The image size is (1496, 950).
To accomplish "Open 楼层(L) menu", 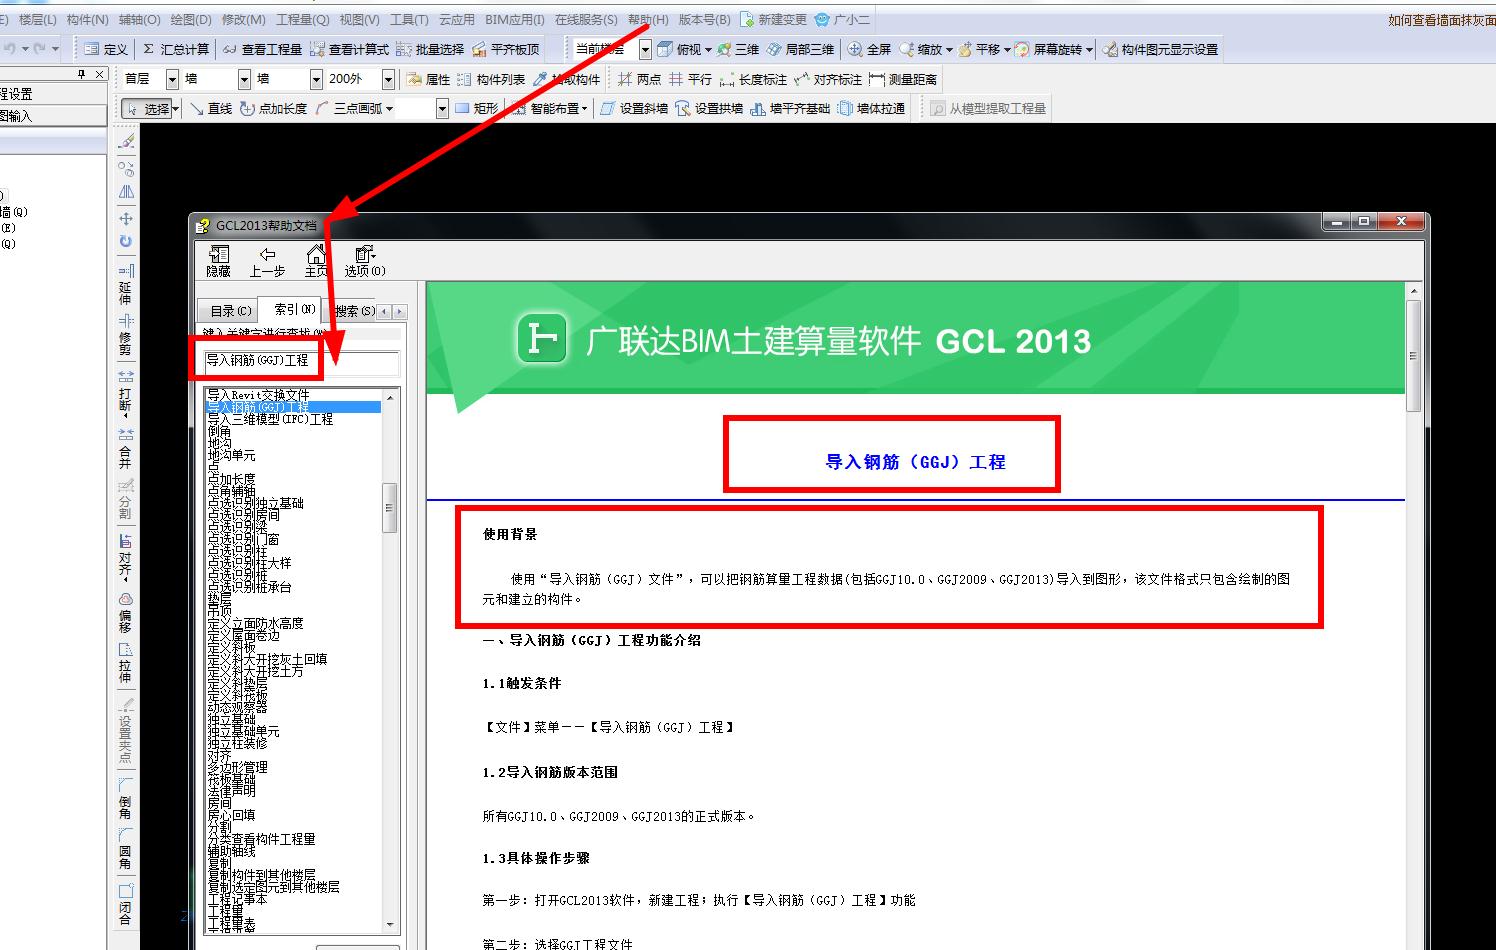I will (x=38, y=20).
